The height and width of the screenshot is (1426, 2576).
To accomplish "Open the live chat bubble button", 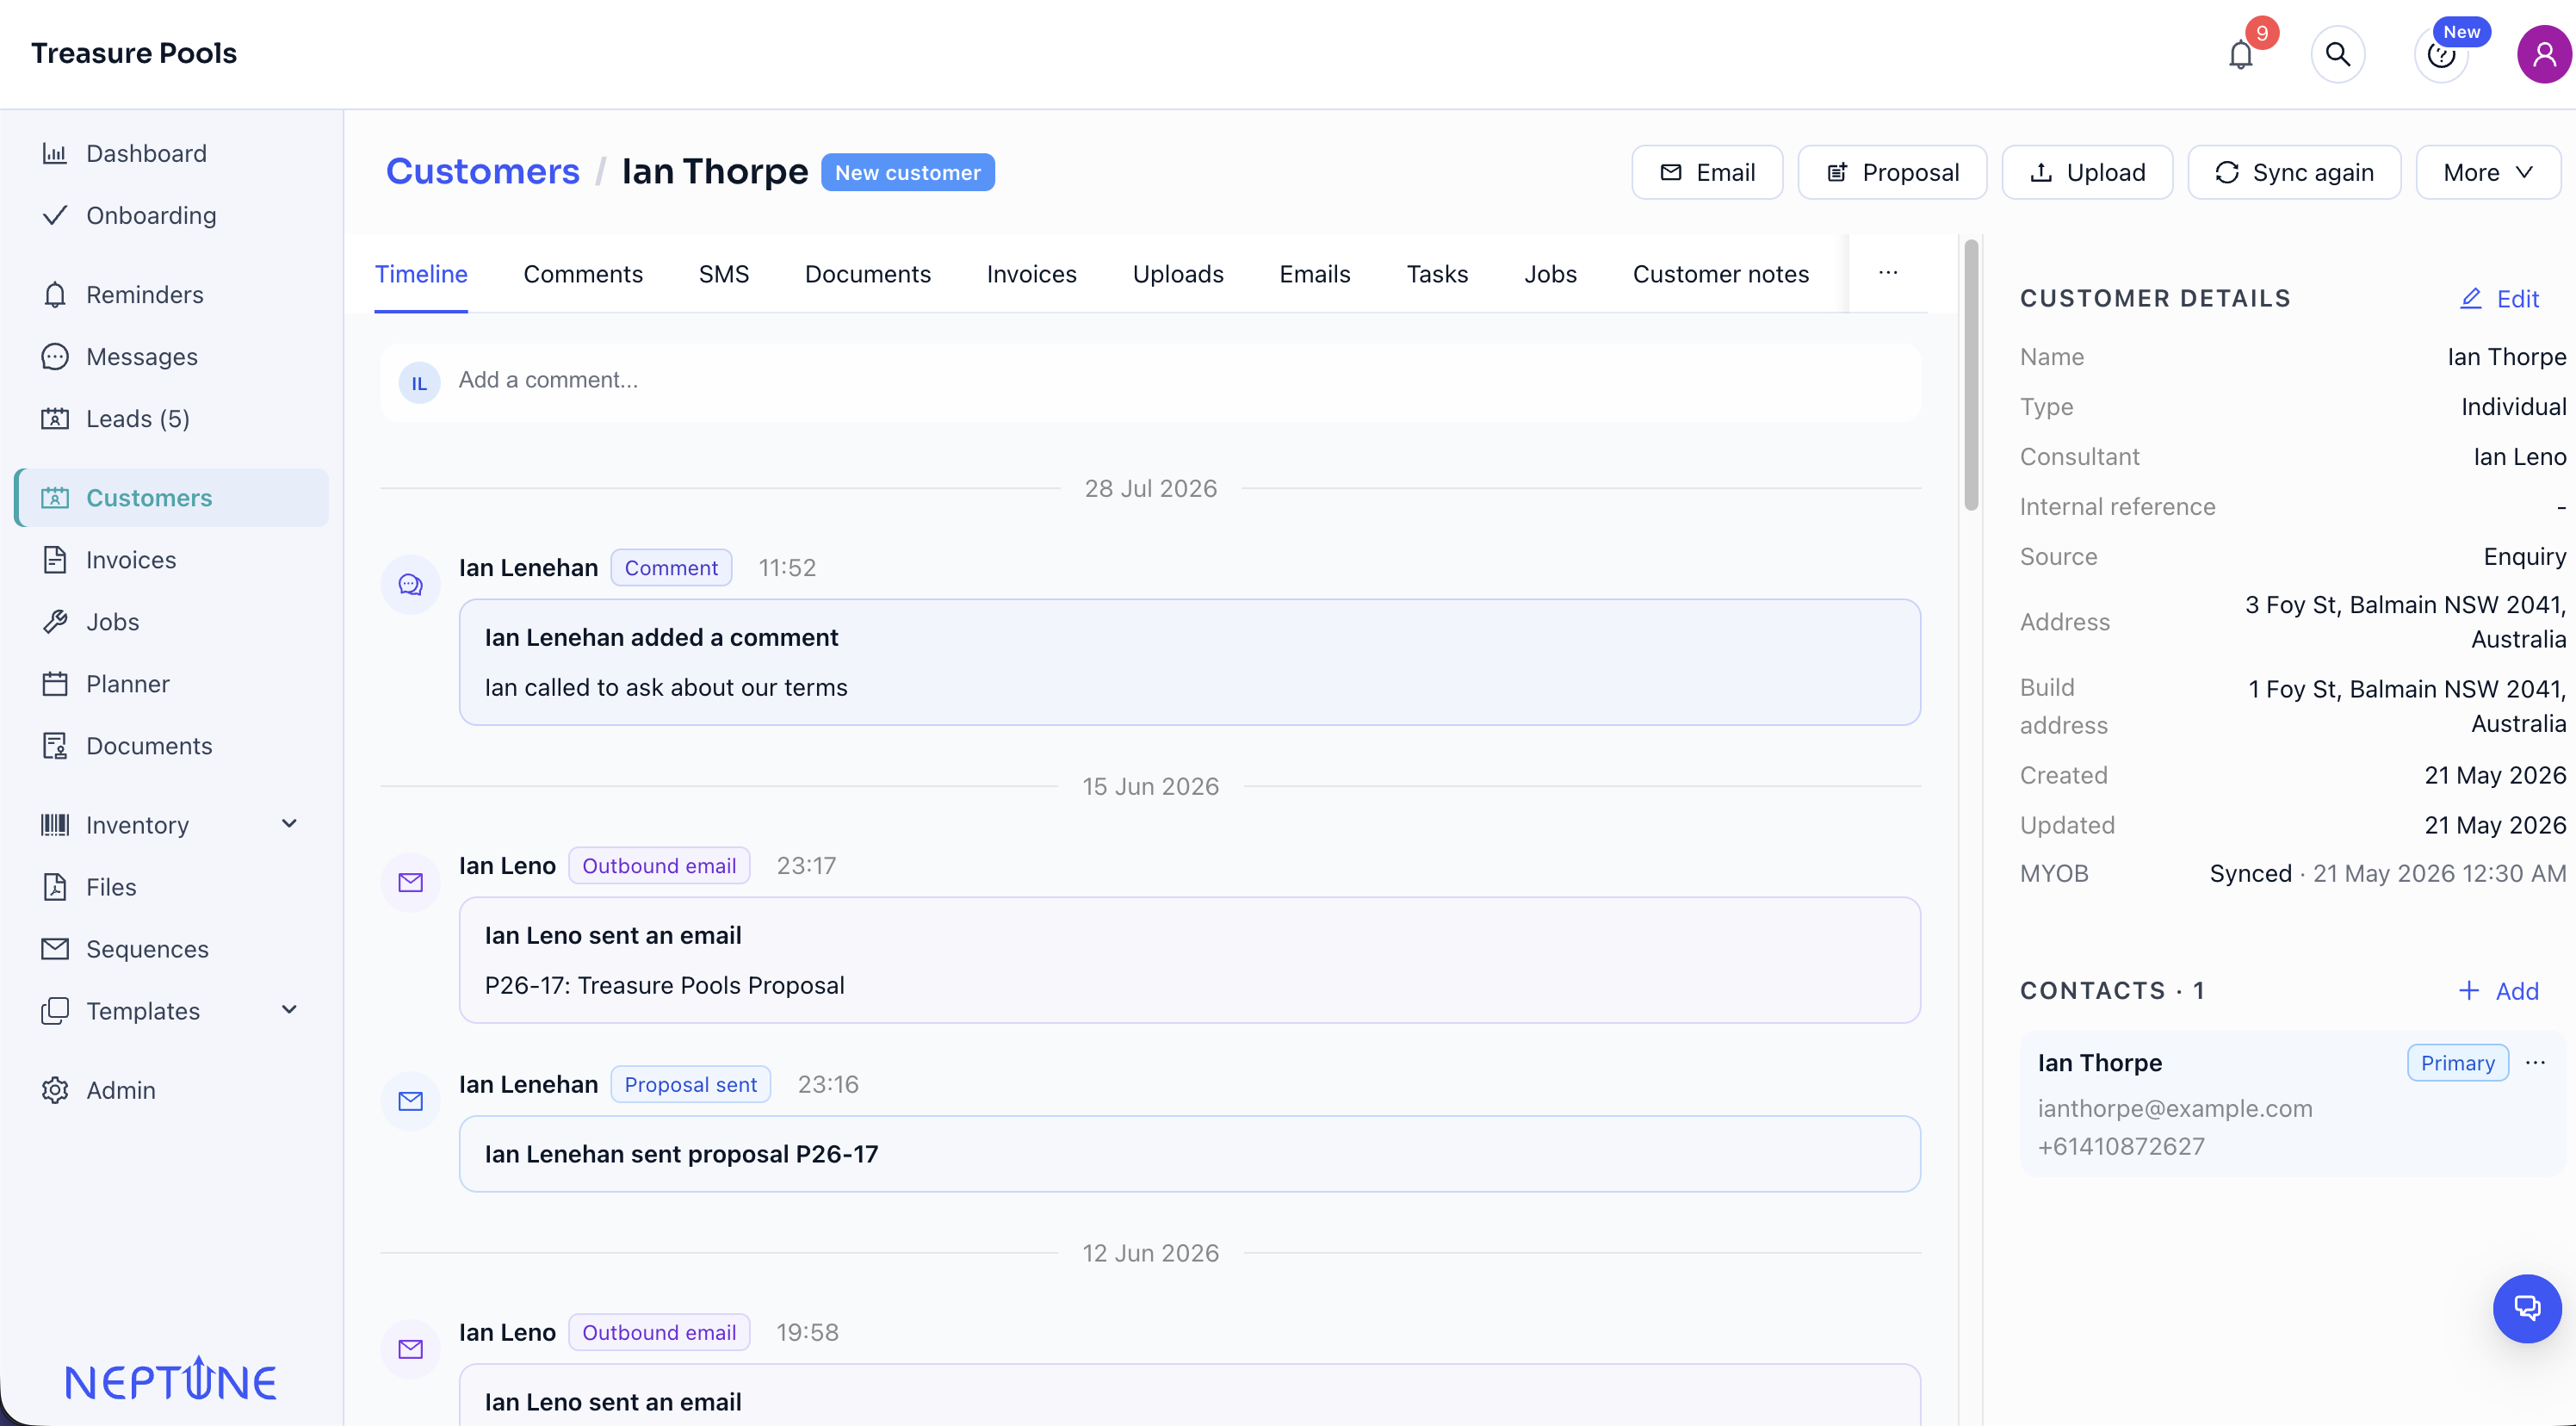I will click(2527, 1308).
